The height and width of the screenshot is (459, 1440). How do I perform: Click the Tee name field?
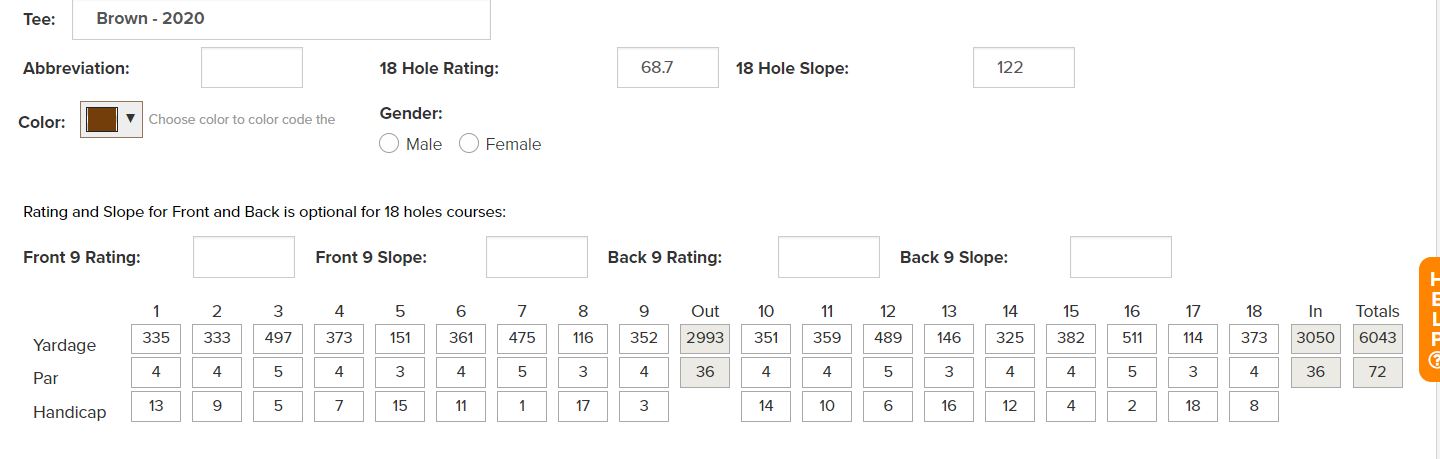pos(281,19)
